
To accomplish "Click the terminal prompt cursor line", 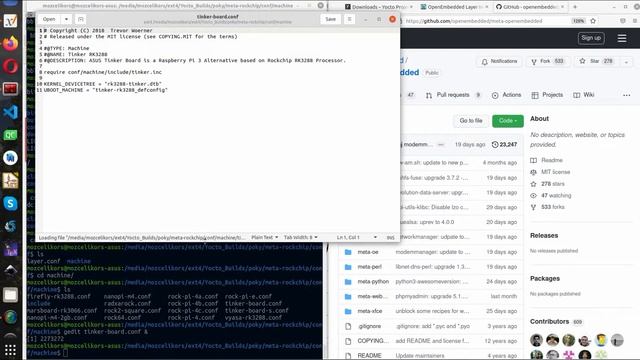I will pos(65,353).
